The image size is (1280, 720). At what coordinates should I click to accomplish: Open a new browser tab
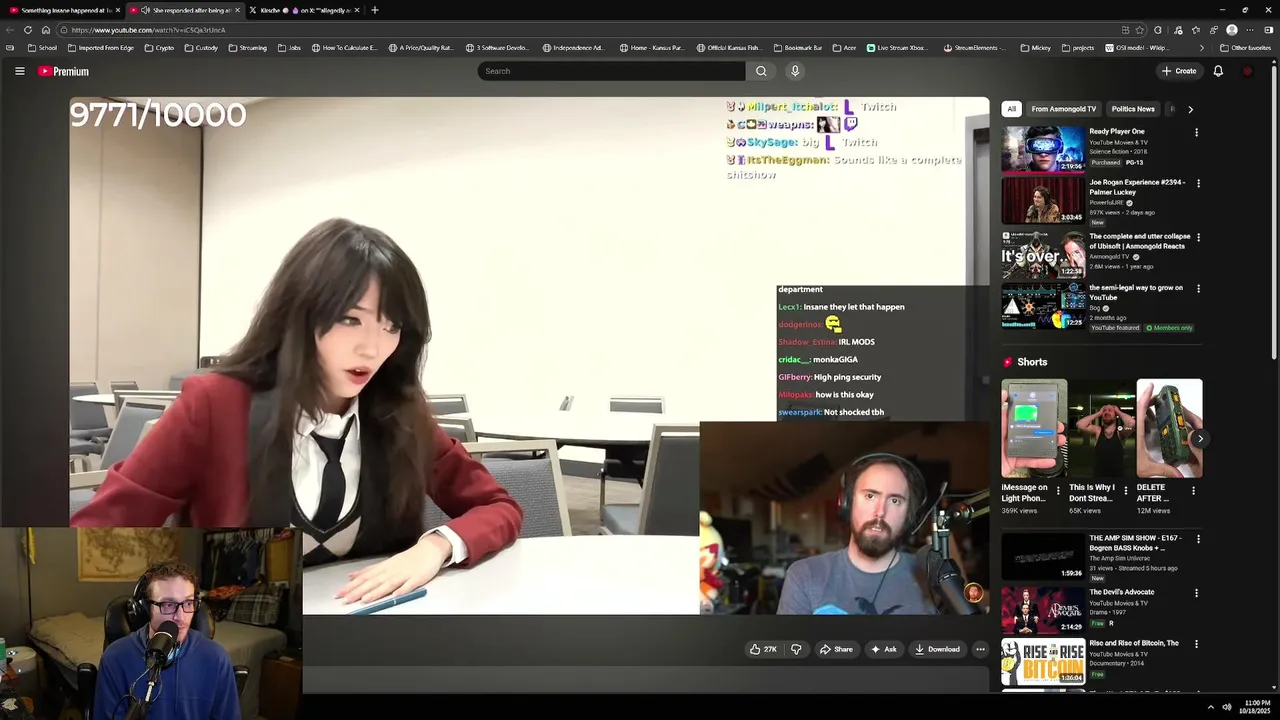tap(375, 10)
